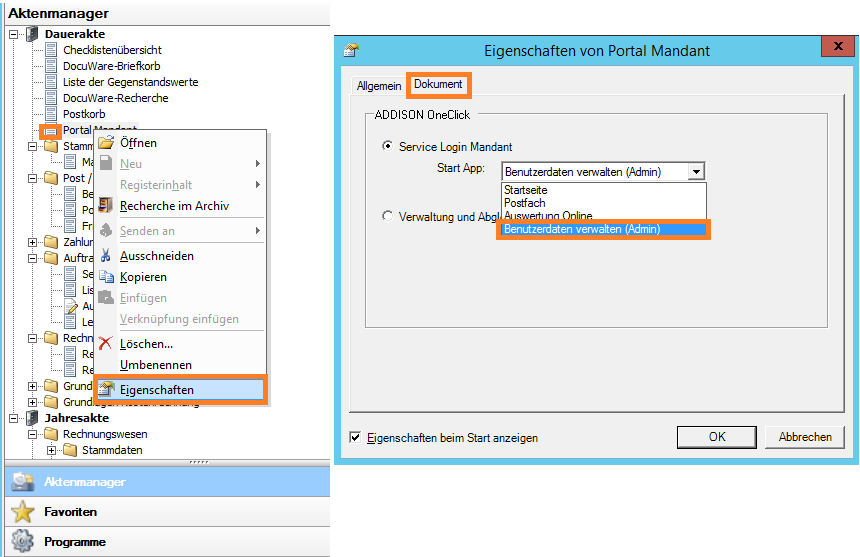The image size is (860, 557).
Task: Click the Aktenmanager navigation pane icon
Action: point(22,481)
